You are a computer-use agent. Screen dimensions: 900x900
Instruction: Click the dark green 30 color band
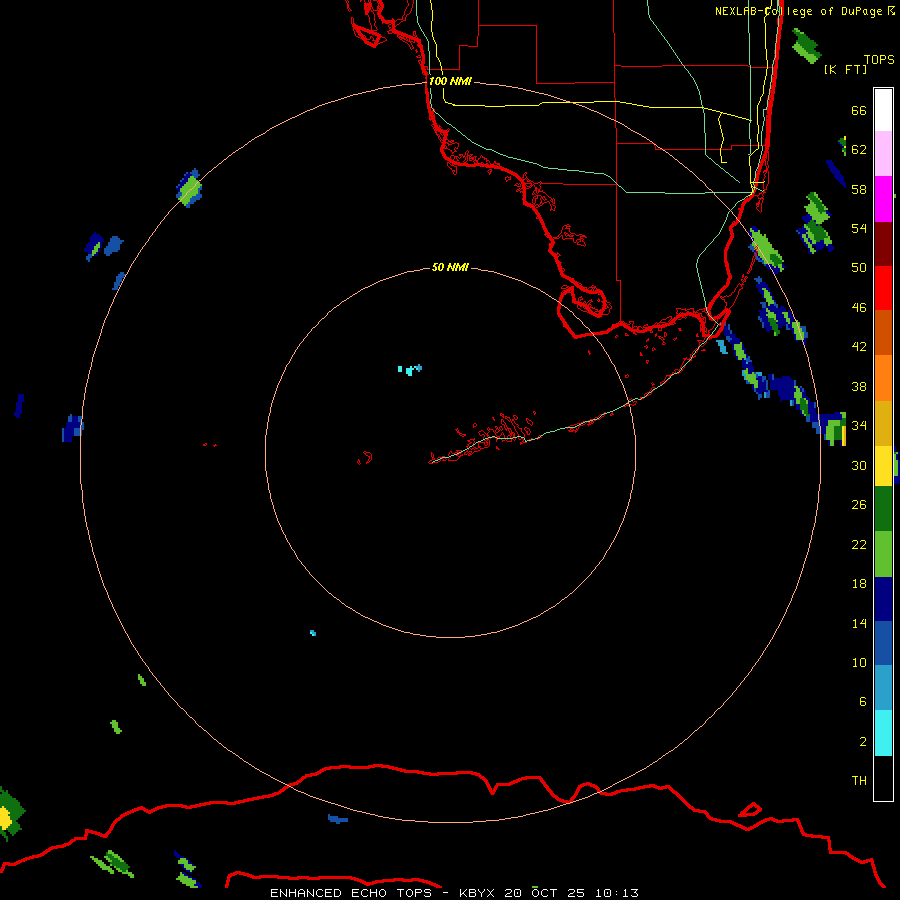[x=883, y=509]
